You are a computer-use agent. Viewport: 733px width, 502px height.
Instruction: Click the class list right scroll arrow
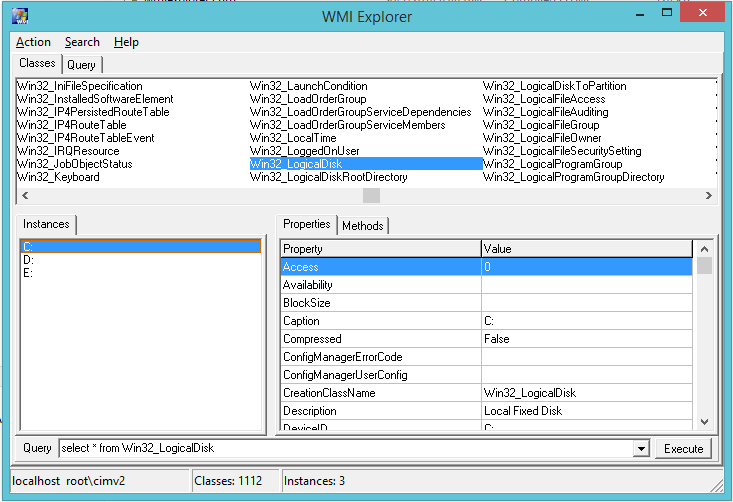[709, 195]
